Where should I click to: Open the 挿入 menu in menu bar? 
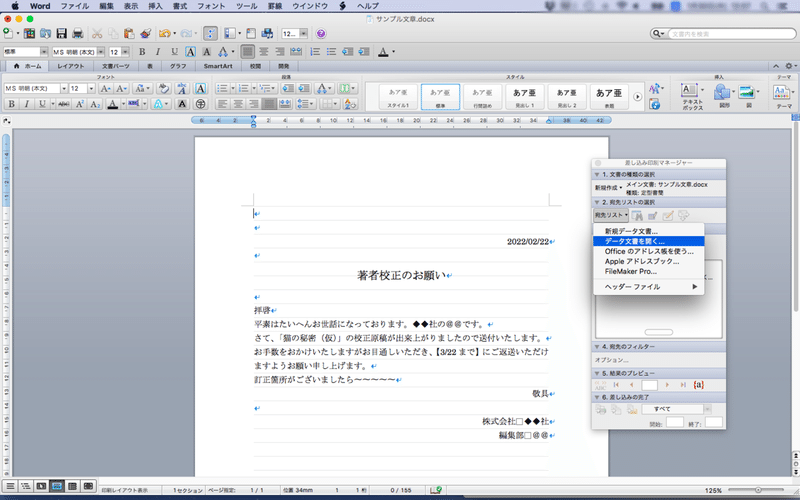[155, 6]
